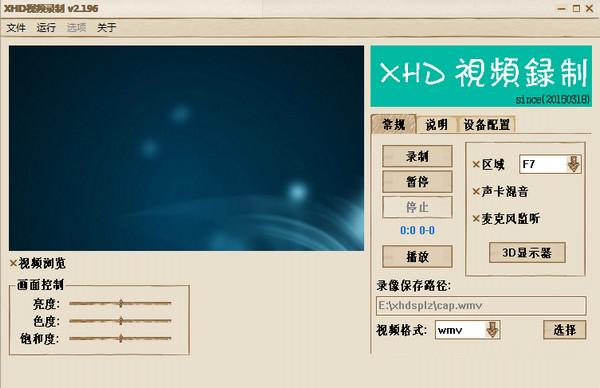The height and width of the screenshot is (388, 600).
Task: Click the 播放 play button
Action: (x=417, y=256)
